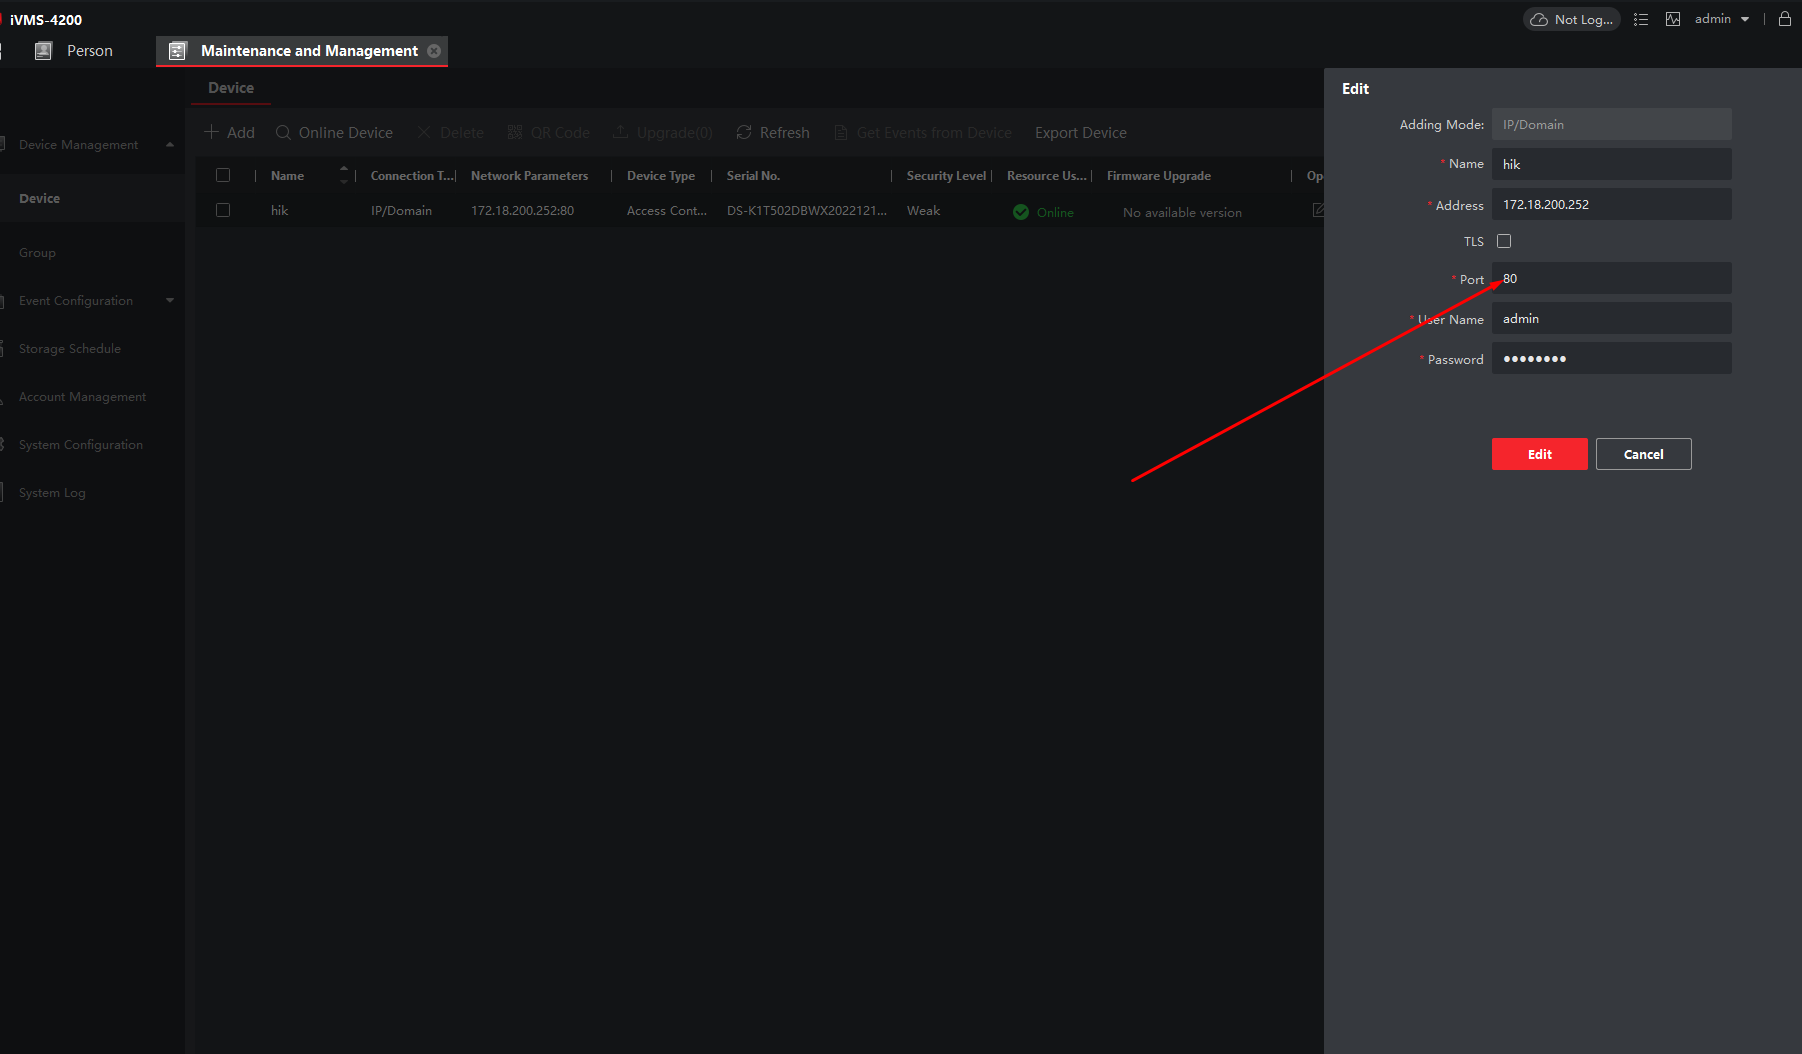Switch to the Device tab
1802x1054 pixels.
[x=231, y=88]
